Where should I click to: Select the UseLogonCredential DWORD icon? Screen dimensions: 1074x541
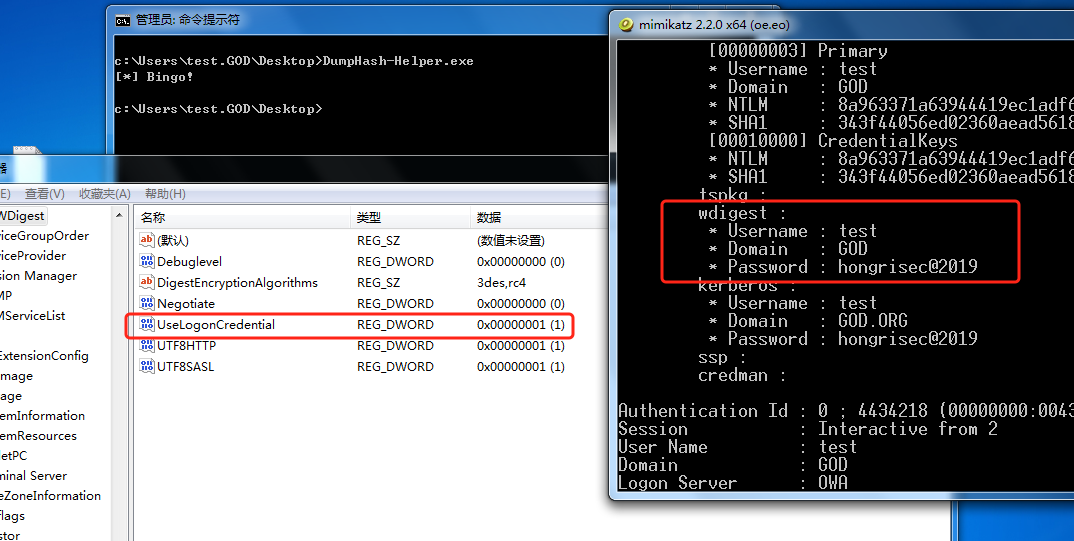147,325
